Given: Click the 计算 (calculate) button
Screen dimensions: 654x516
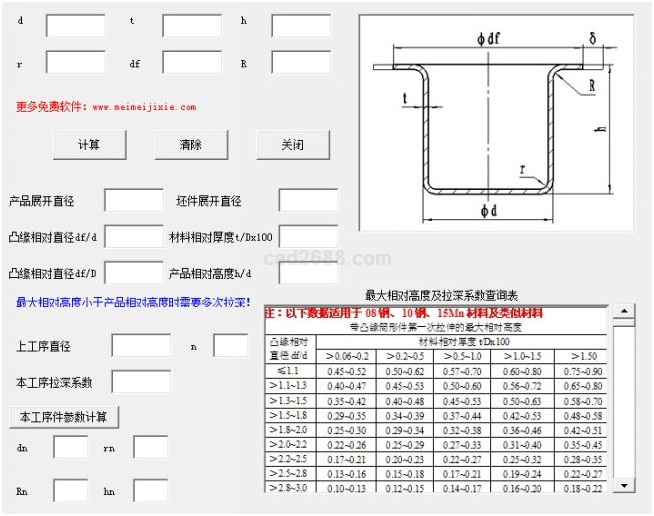Looking at the screenshot, I should pyautogui.click(x=89, y=144).
